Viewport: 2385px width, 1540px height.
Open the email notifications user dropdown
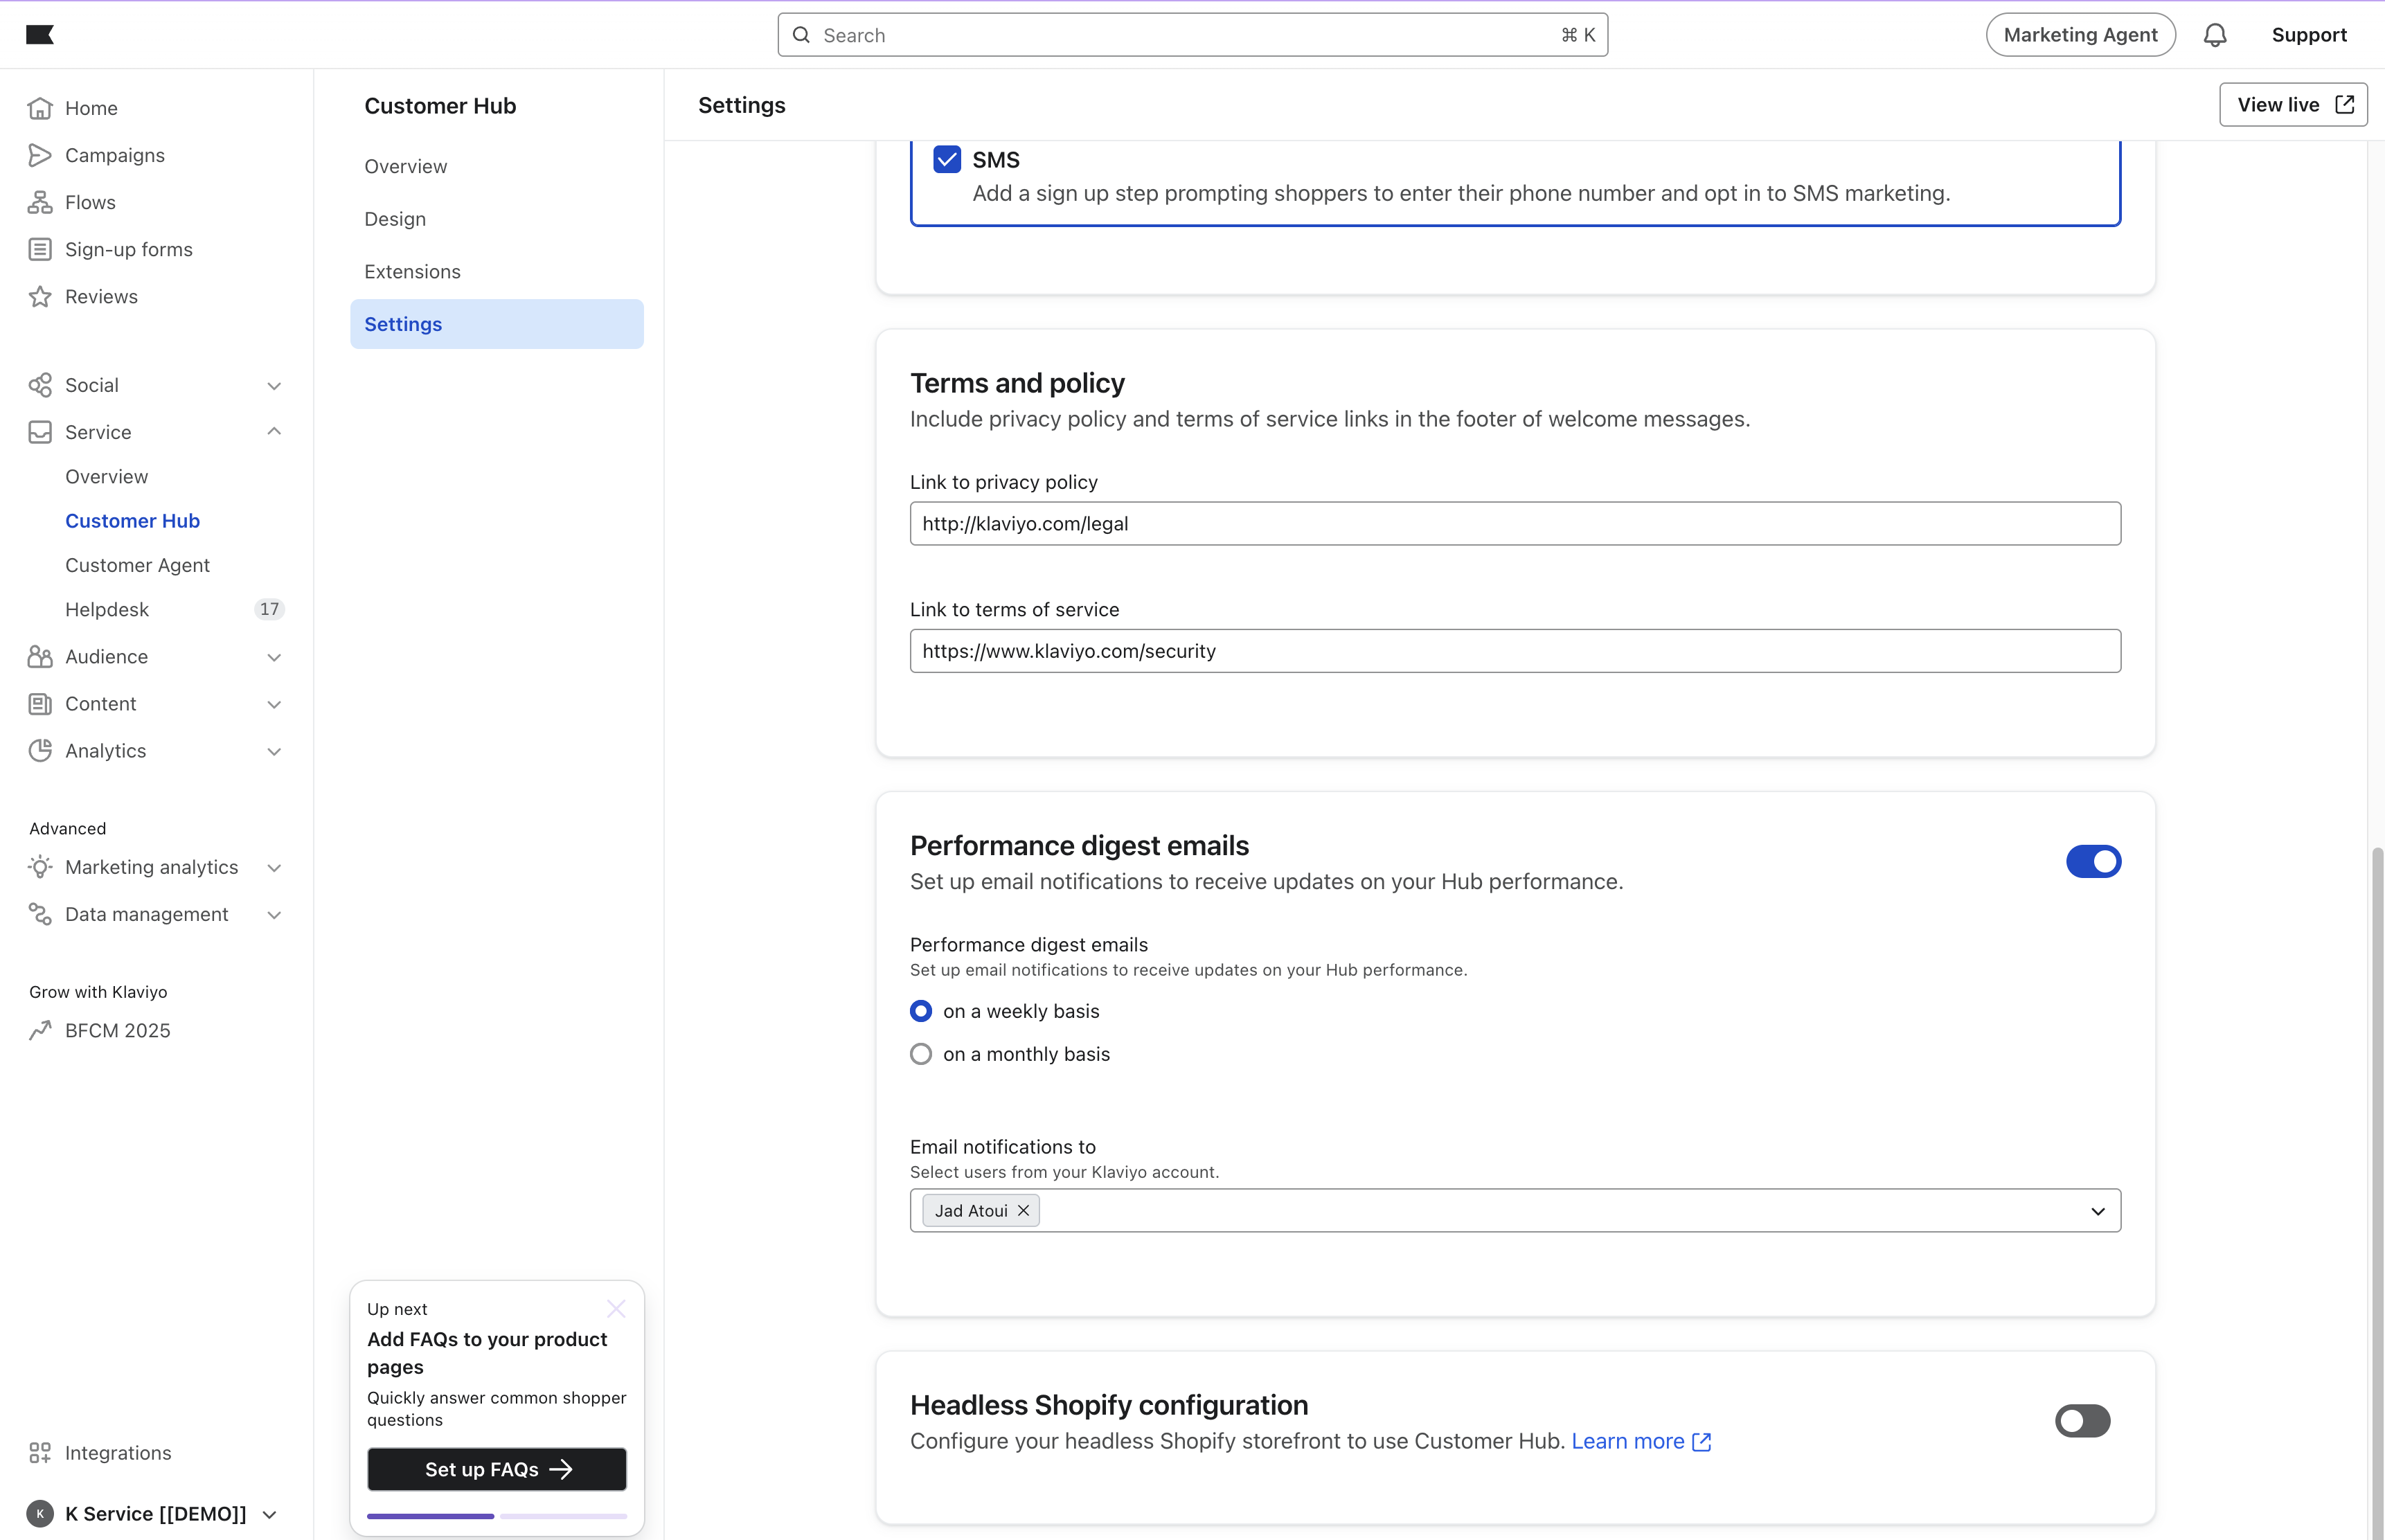pos(2097,1211)
